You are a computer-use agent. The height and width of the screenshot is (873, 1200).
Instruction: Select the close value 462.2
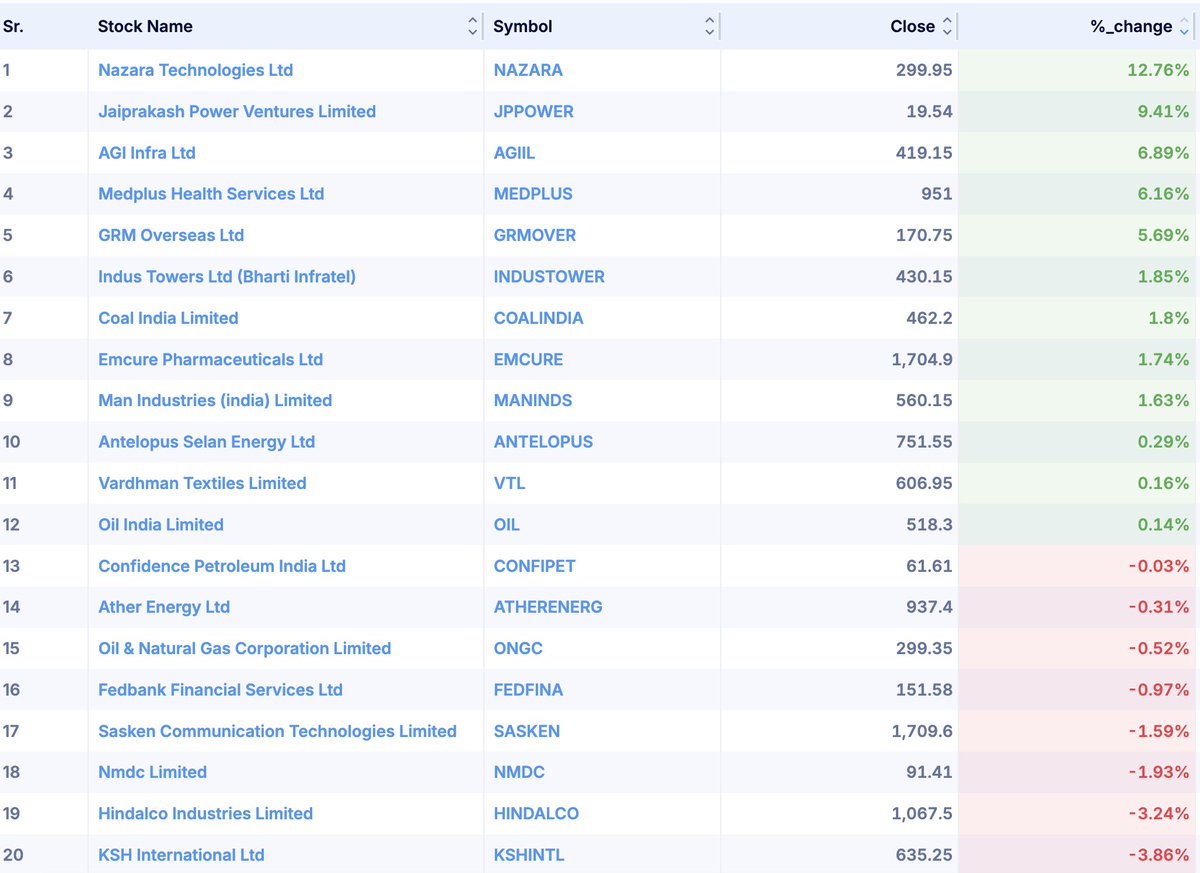pyautogui.click(x=929, y=318)
